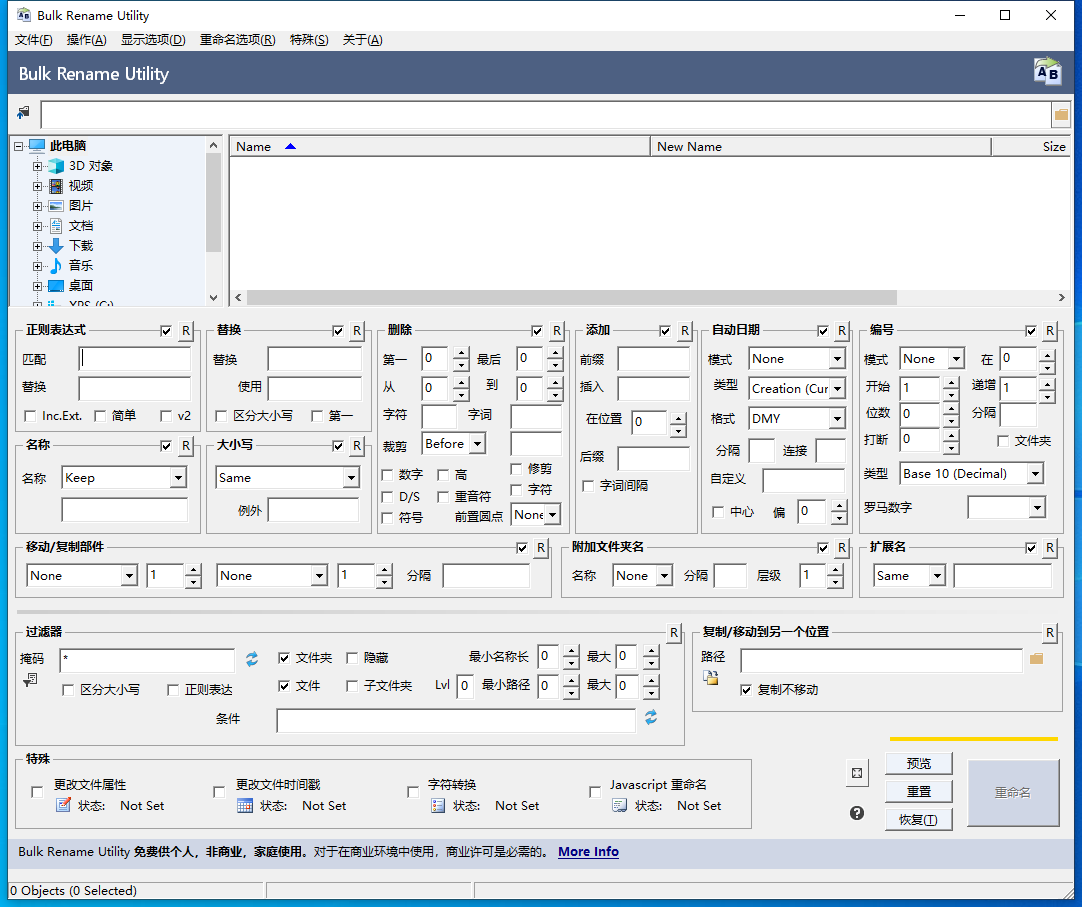
Task: Increase the 删除 第一 spinner value
Action: coord(461,353)
